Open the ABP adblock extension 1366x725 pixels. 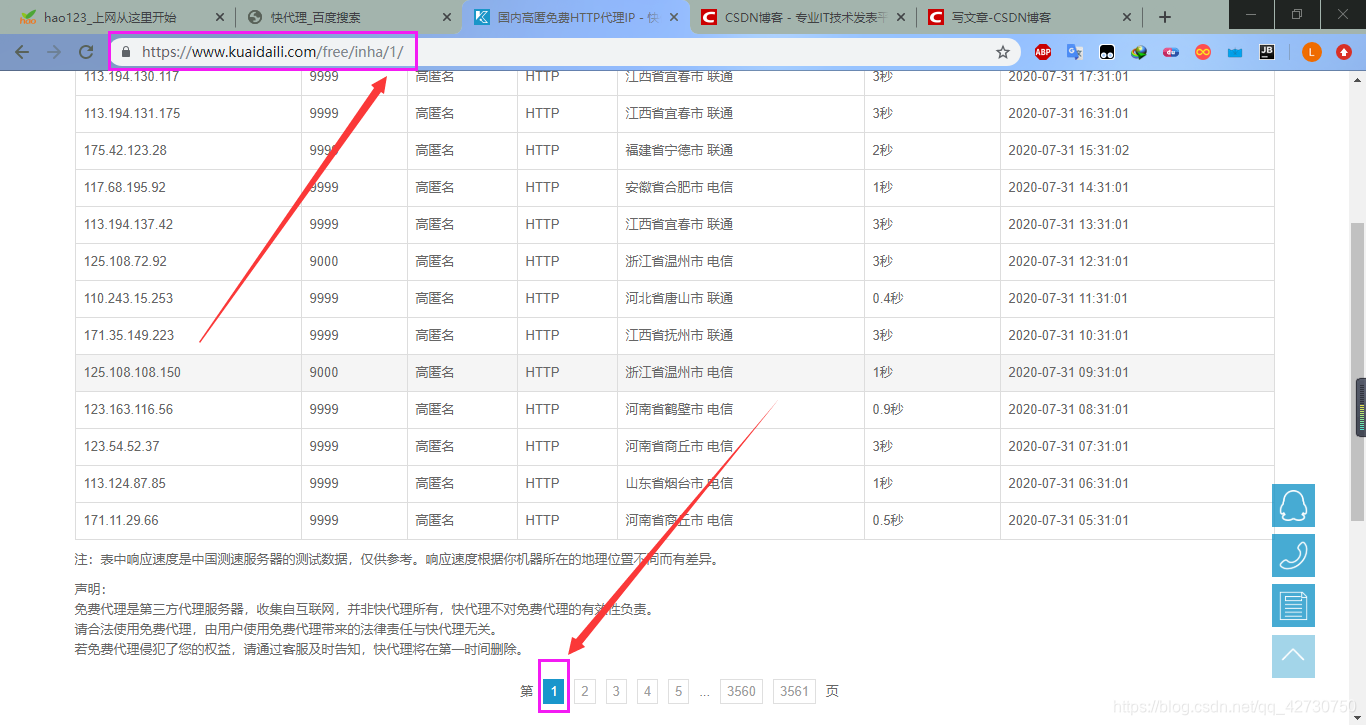1043,52
